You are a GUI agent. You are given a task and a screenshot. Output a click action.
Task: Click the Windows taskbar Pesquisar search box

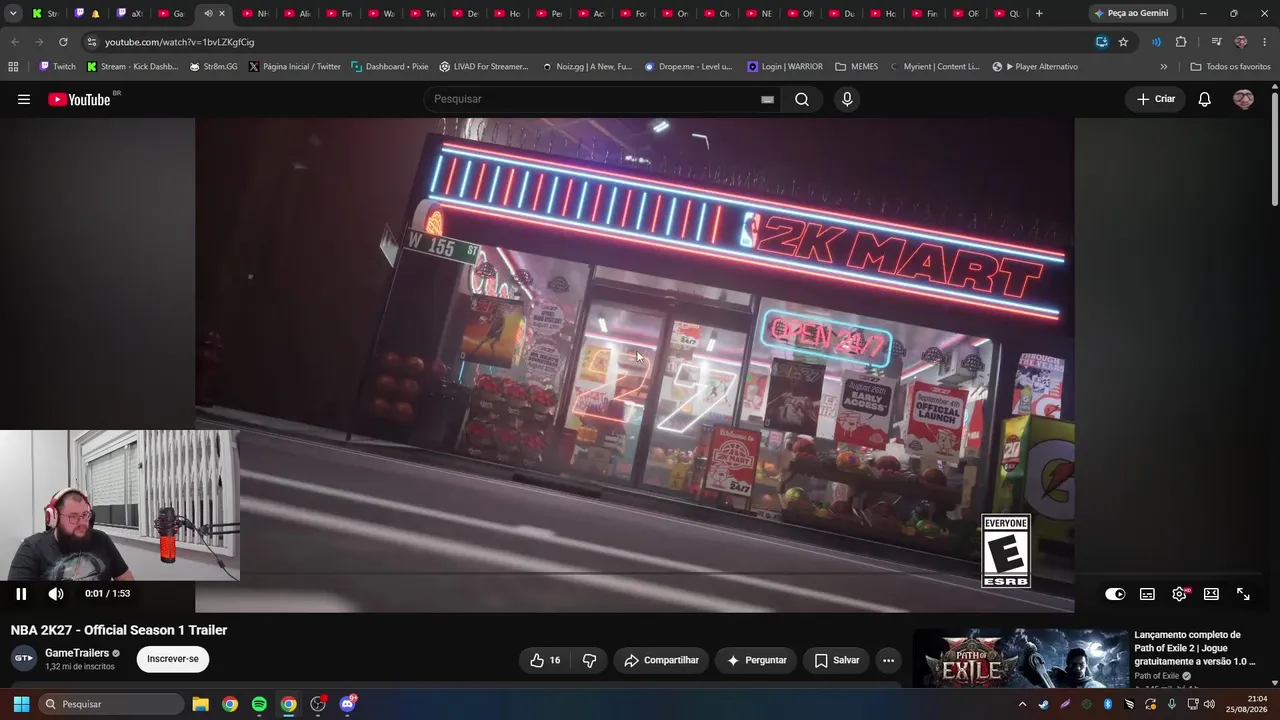tap(111, 704)
